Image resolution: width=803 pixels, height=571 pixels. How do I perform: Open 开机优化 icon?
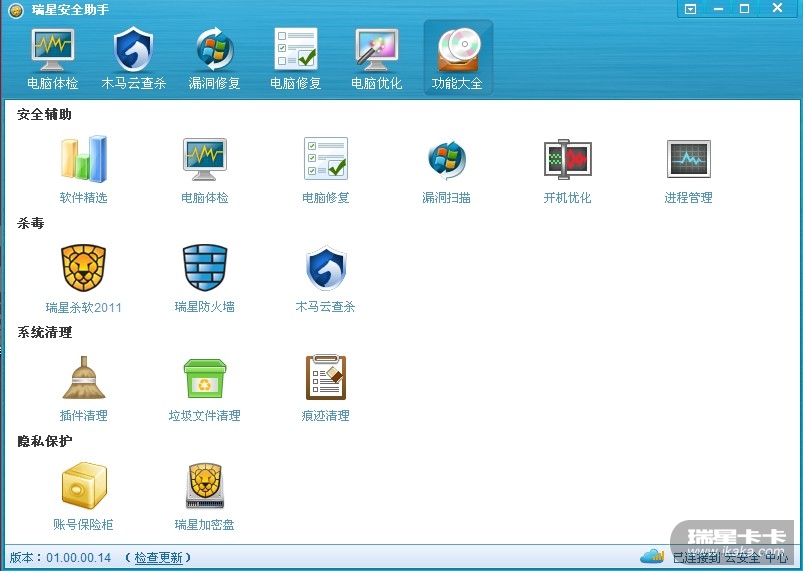pos(567,159)
